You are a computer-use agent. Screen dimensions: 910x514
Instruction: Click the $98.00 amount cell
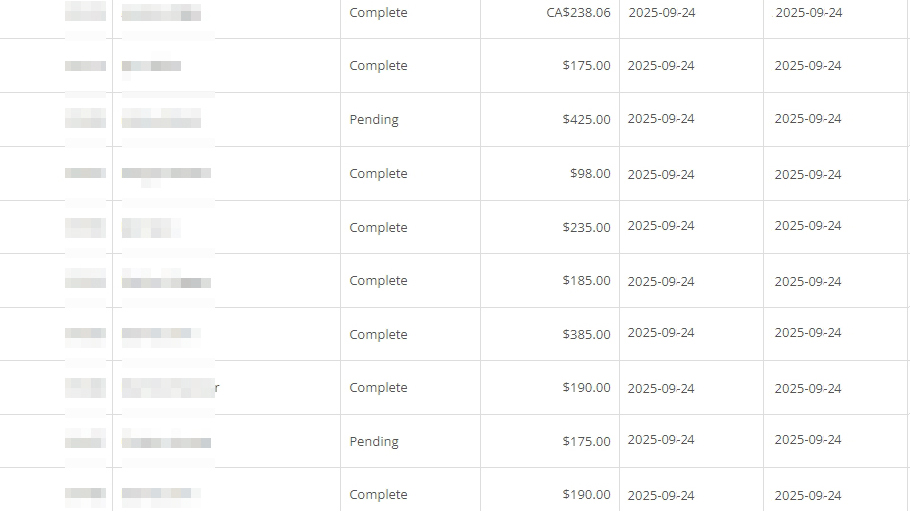590,174
